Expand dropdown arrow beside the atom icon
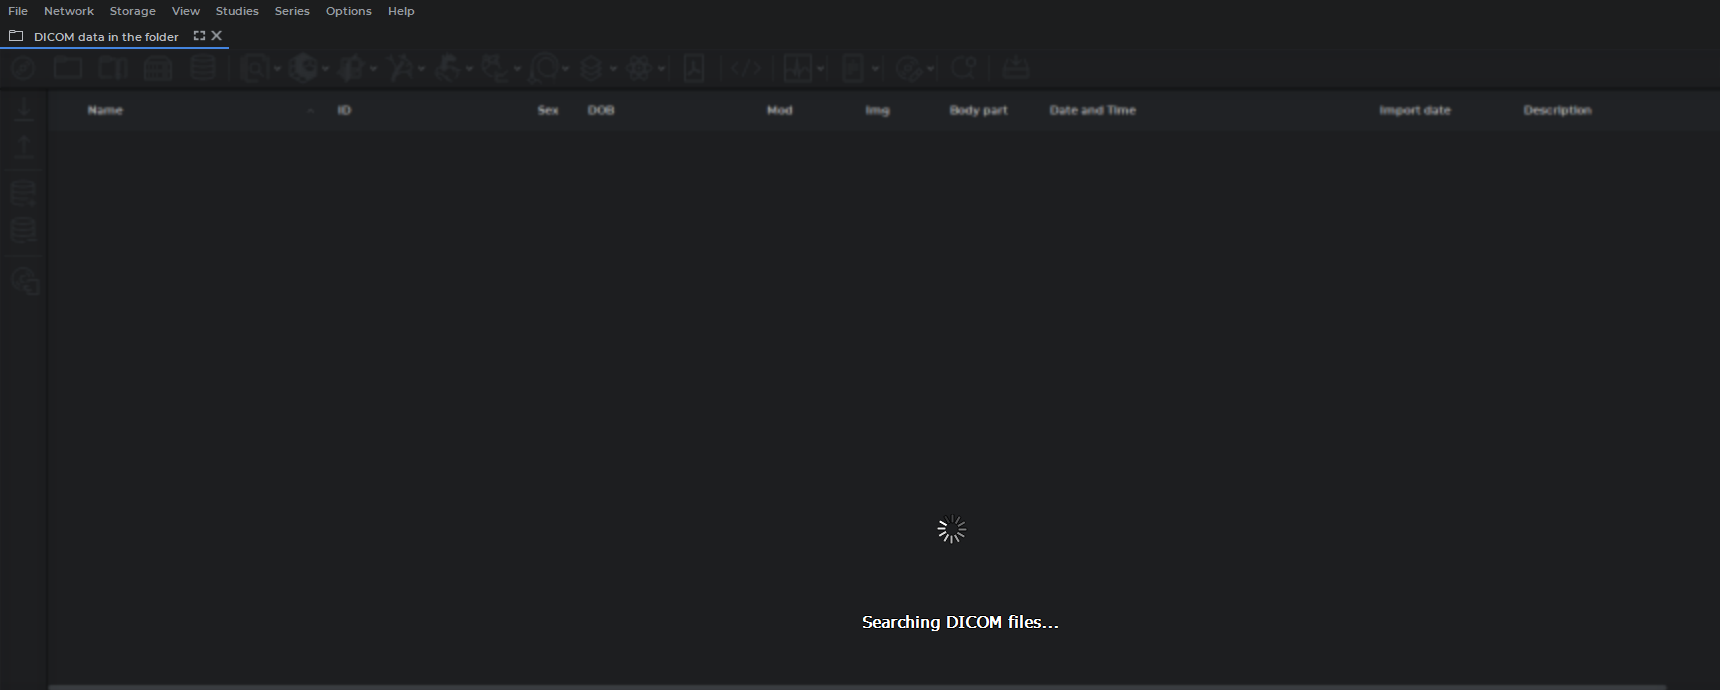This screenshot has height=690, width=1720. tap(661, 69)
